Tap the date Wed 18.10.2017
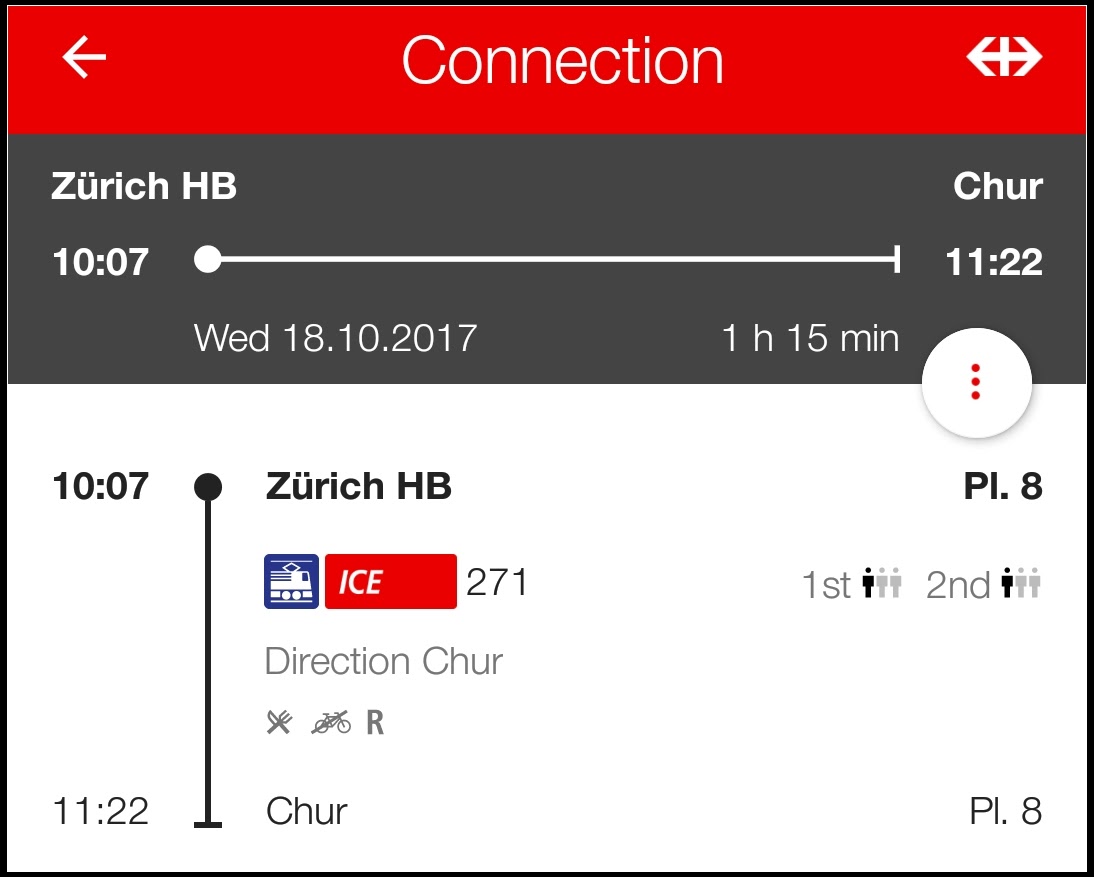This screenshot has height=877, width=1094. click(335, 338)
